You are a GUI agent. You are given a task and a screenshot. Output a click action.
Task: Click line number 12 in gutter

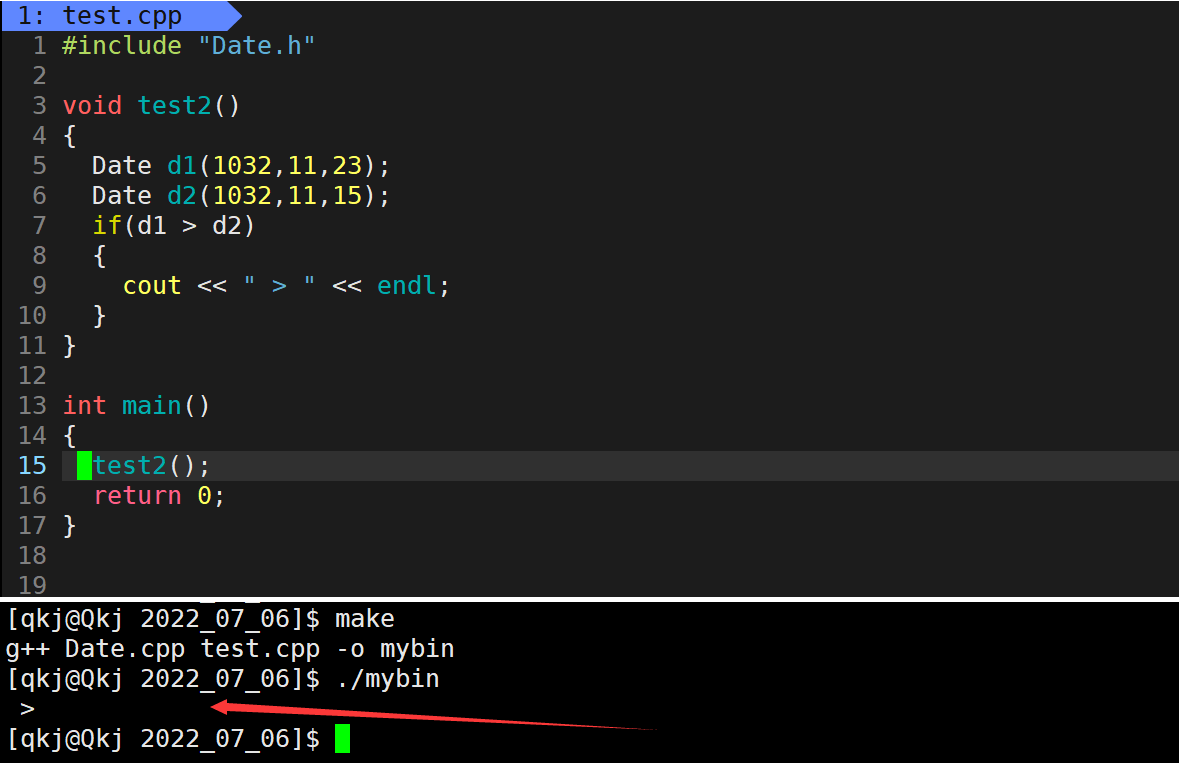click(x=32, y=375)
